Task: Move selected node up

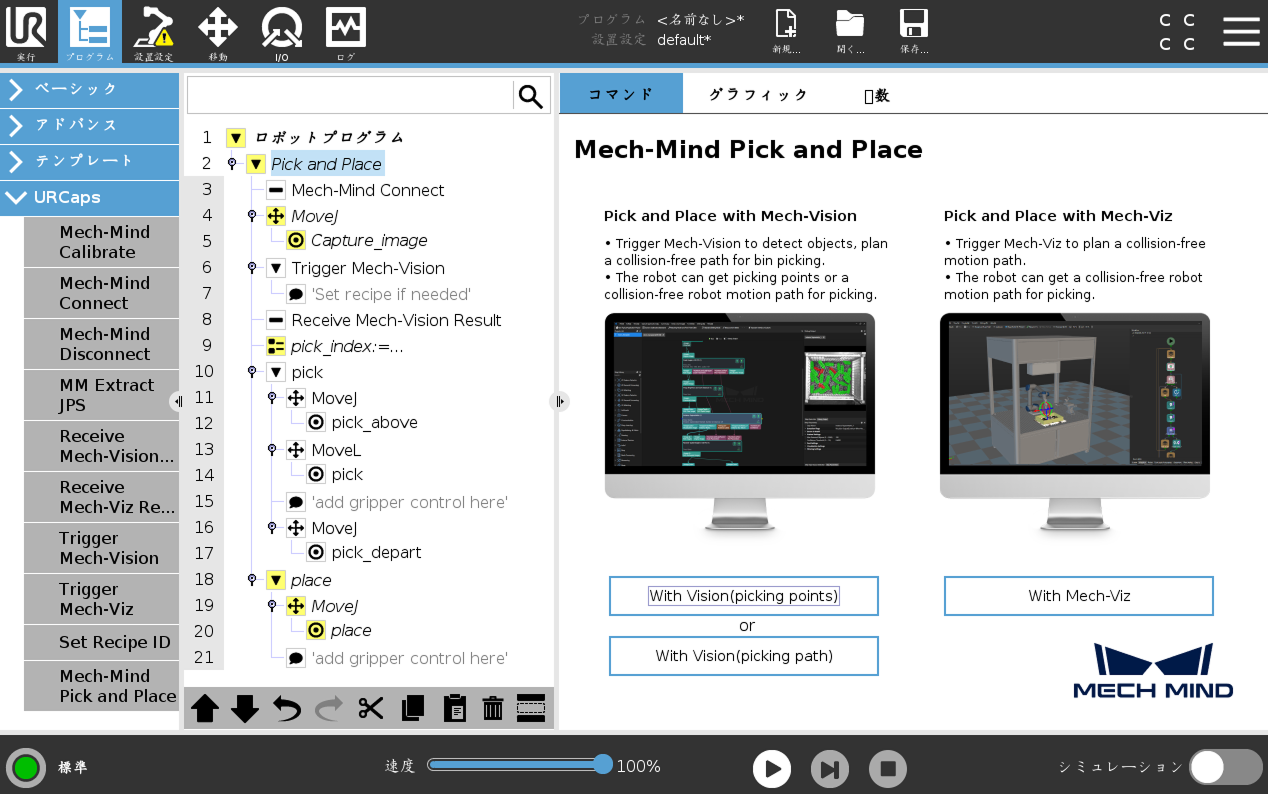Action: pyautogui.click(x=205, y=708)
